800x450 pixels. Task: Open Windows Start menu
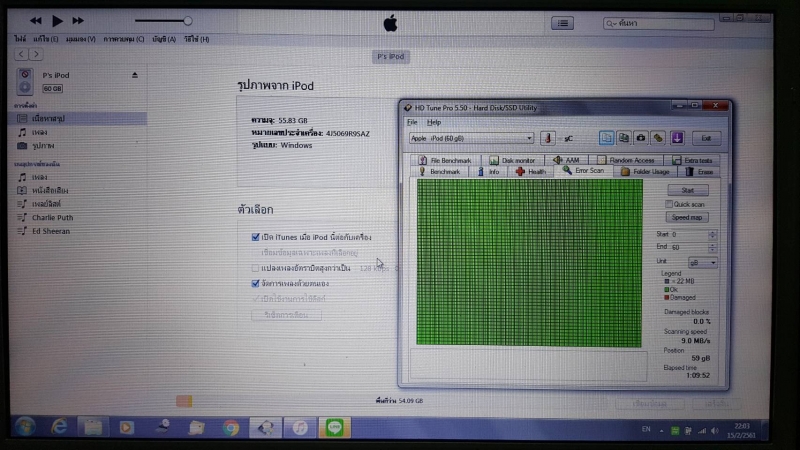click(x=24, y=427)
